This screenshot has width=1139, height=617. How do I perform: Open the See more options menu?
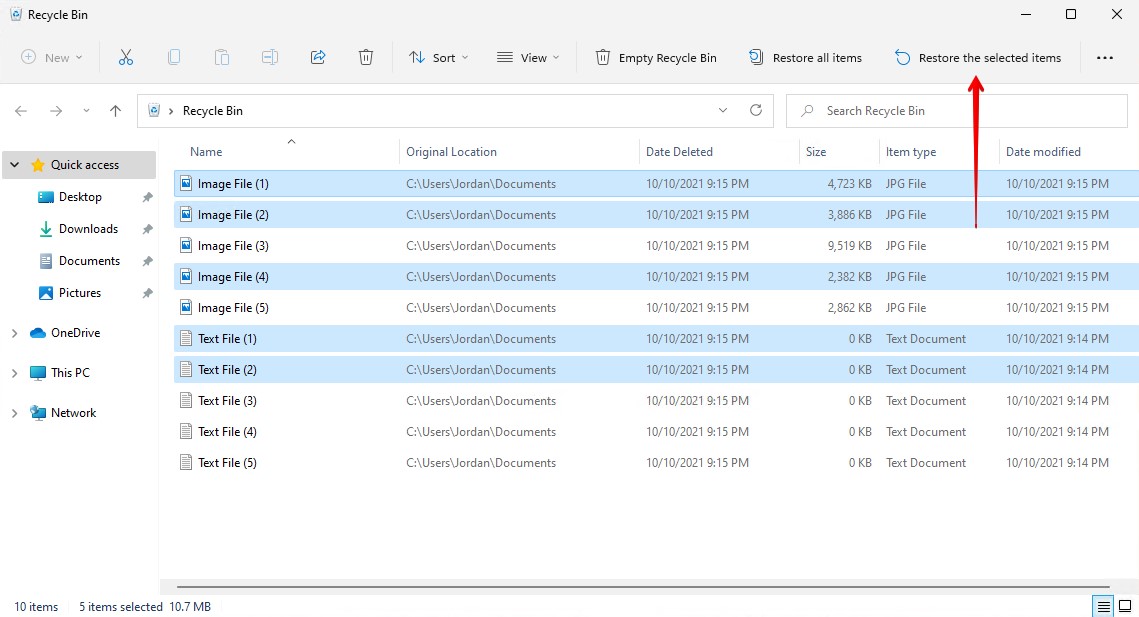pos(1105,57)
